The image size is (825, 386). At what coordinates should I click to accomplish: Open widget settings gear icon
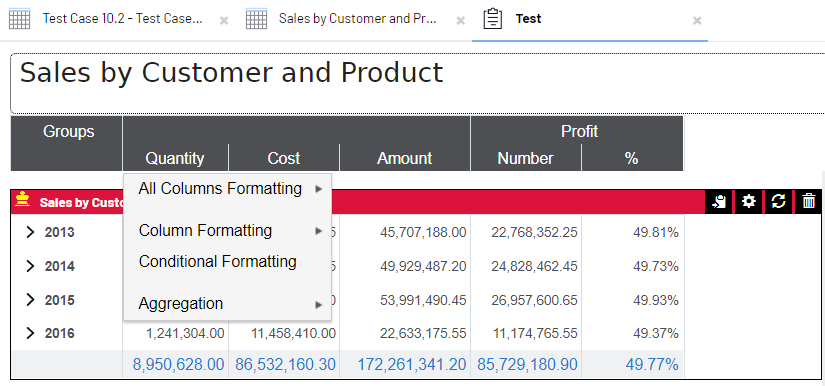point(748,201)
